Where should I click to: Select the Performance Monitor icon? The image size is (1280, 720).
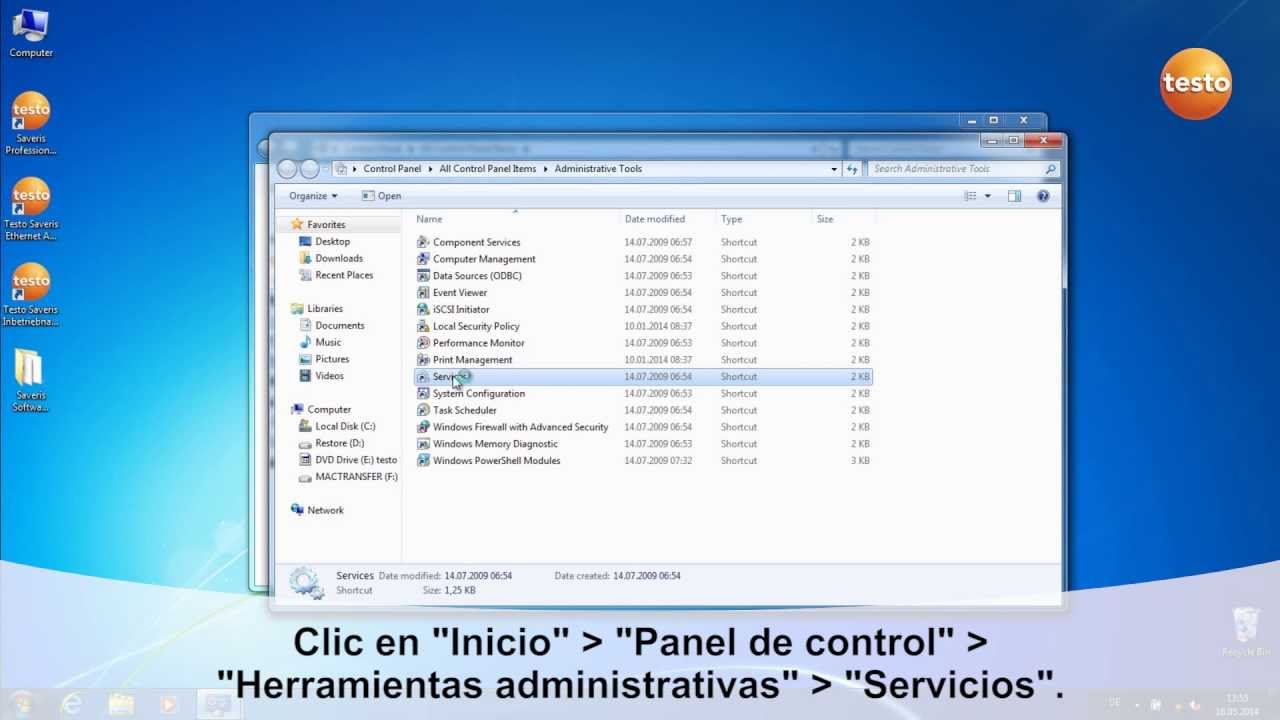423,343
